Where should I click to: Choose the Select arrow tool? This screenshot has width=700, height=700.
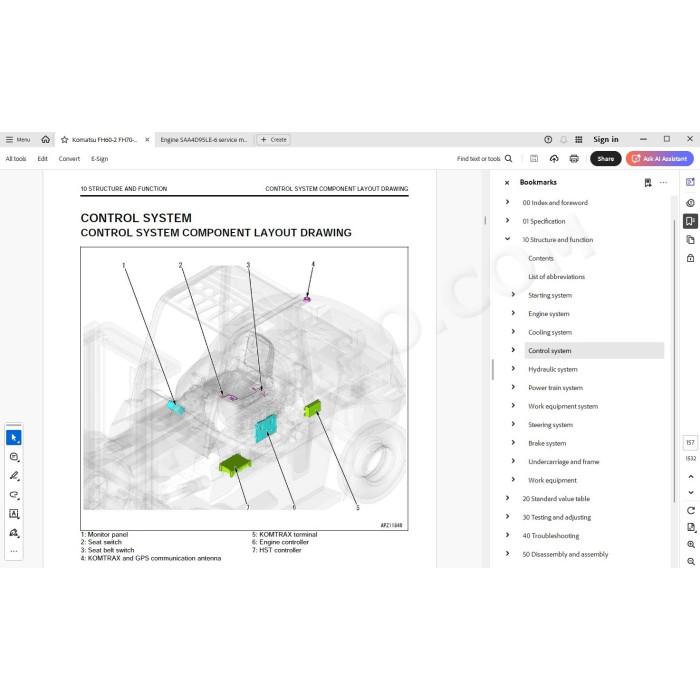coord(14,438)
